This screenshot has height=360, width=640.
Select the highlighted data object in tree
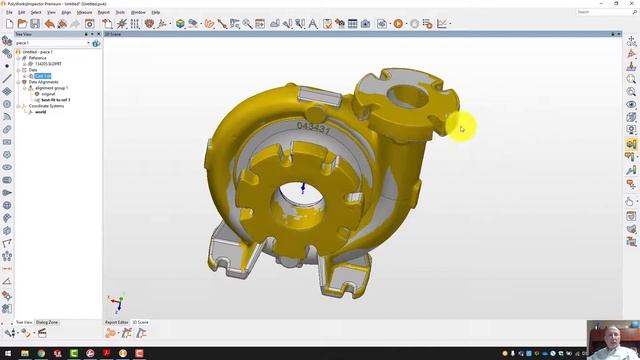pos(43,76)
